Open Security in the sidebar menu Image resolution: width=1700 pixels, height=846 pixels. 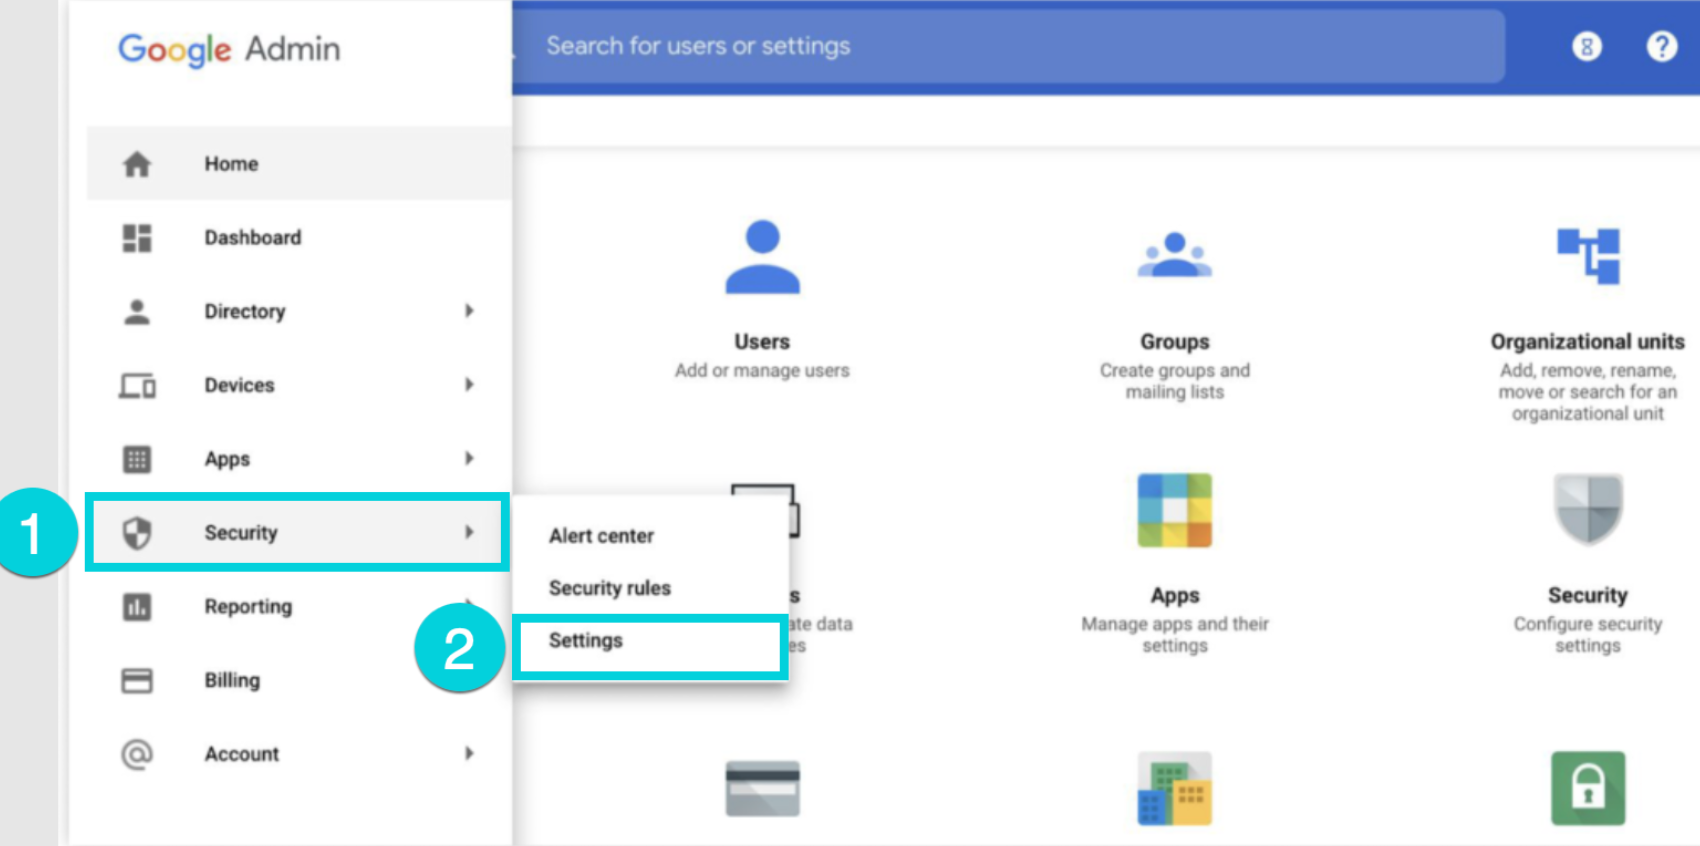click(299, 533)
